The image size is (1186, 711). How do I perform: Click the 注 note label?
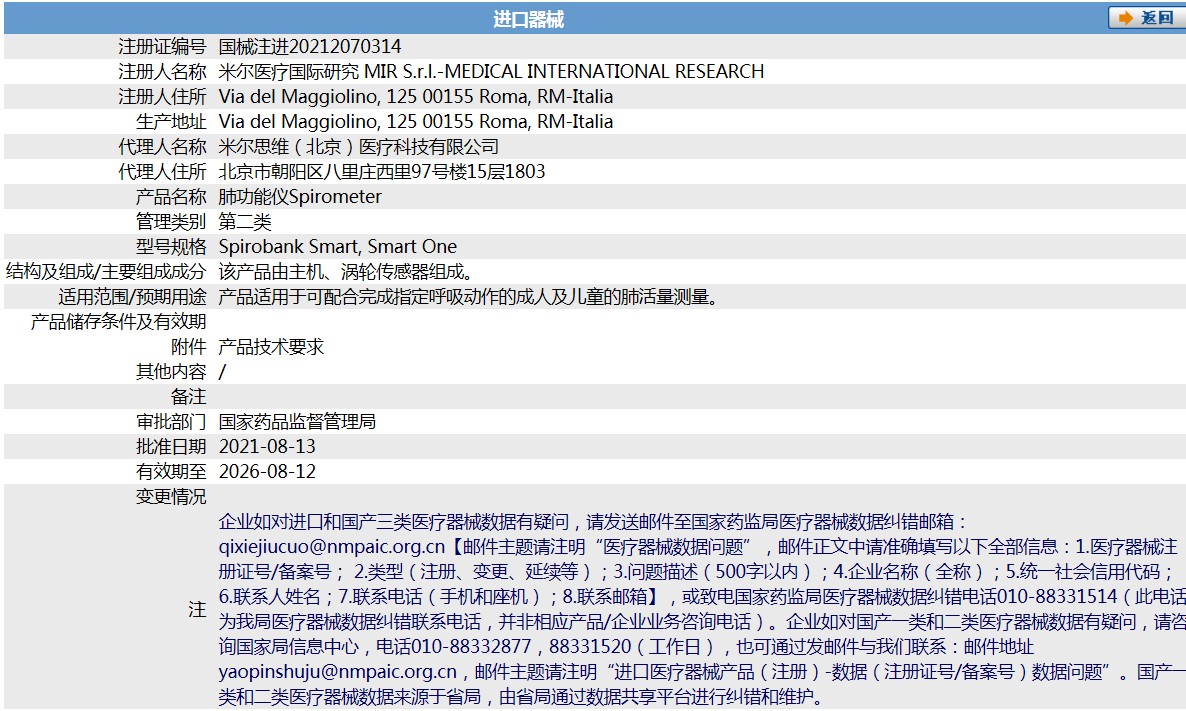click(x=197, y=610)
